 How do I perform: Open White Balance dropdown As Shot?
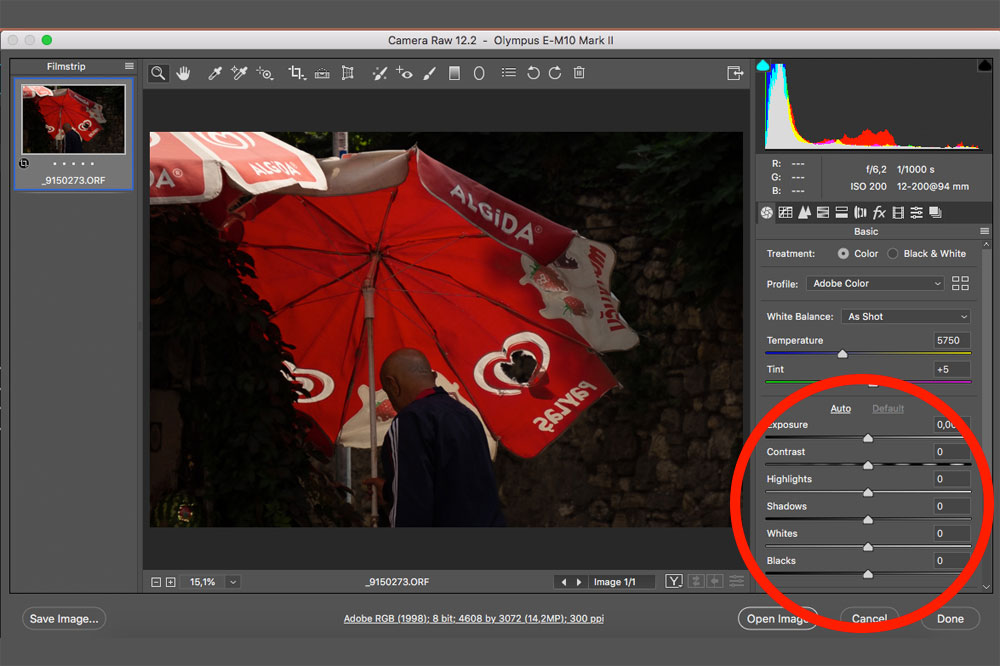(x=906, y=316)
